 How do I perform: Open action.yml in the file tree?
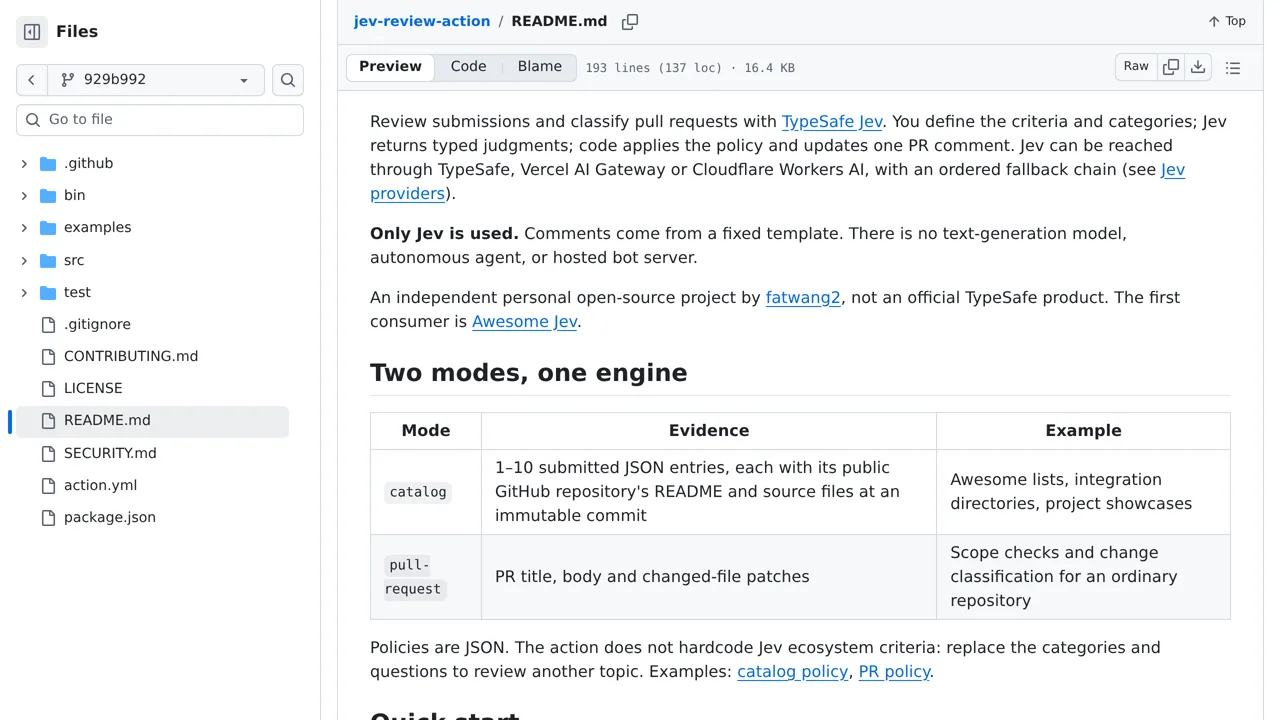click(100, 486)
